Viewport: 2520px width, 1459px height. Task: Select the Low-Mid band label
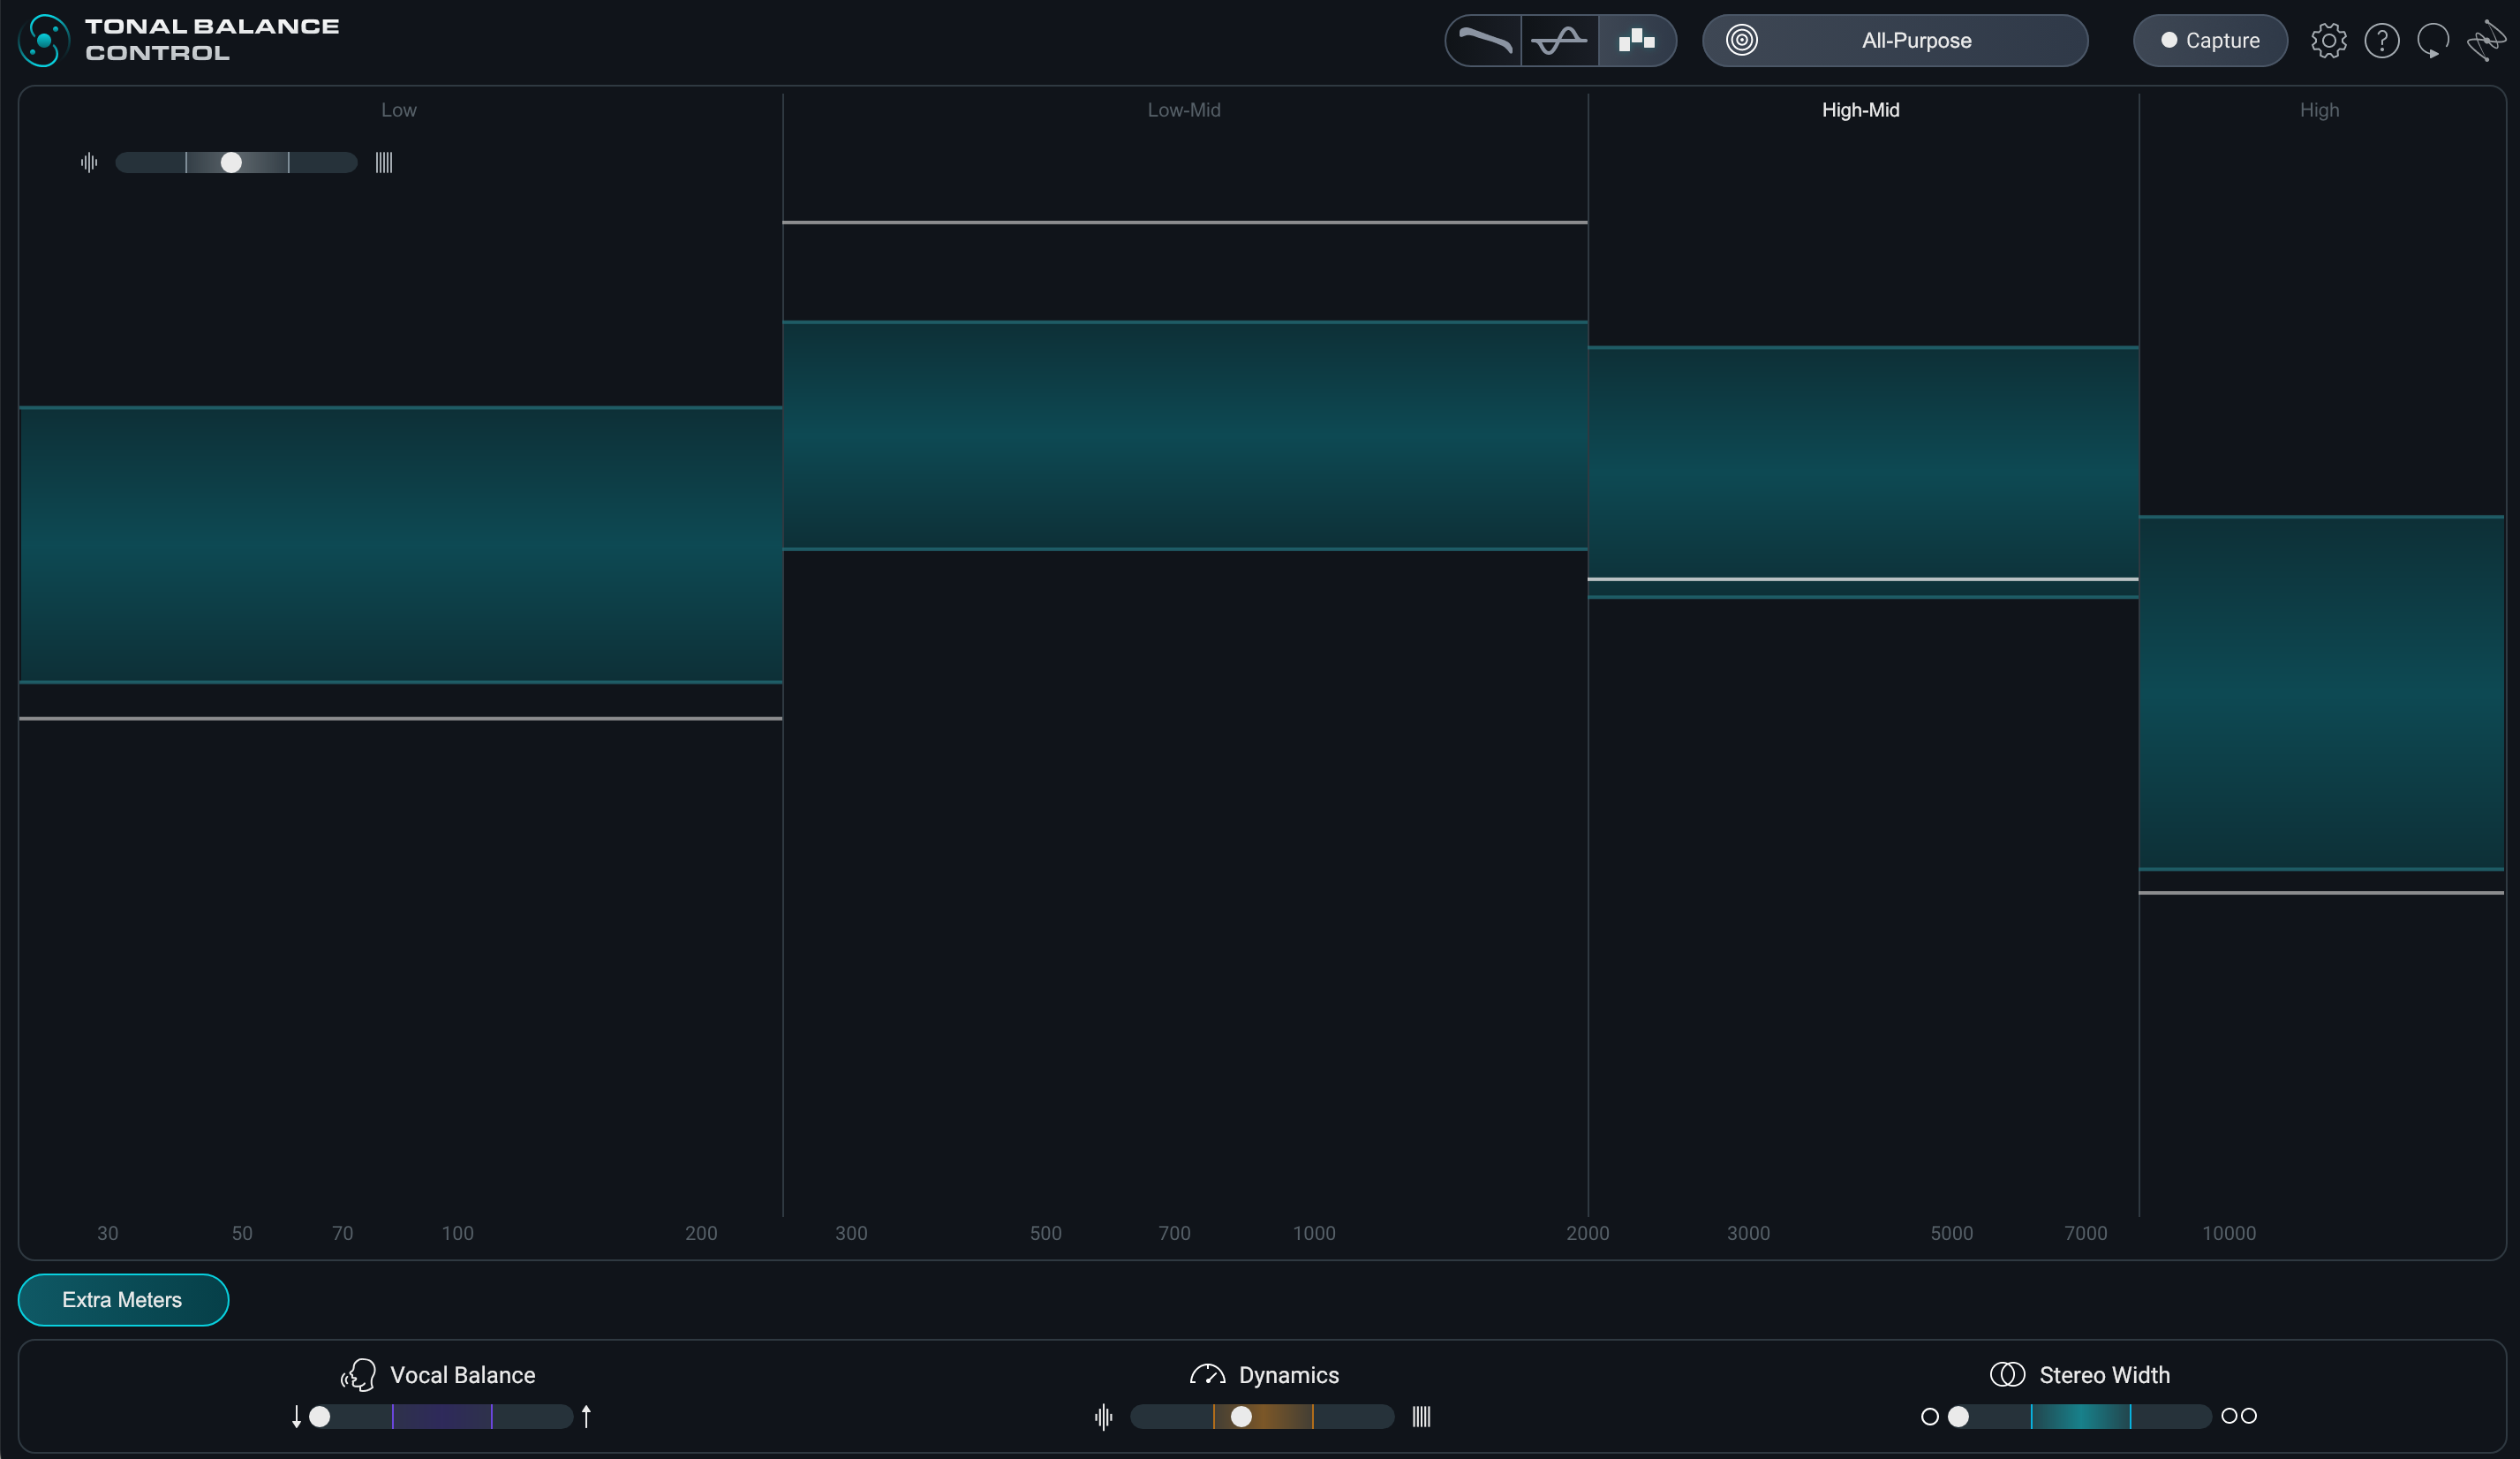[1183, 110]
